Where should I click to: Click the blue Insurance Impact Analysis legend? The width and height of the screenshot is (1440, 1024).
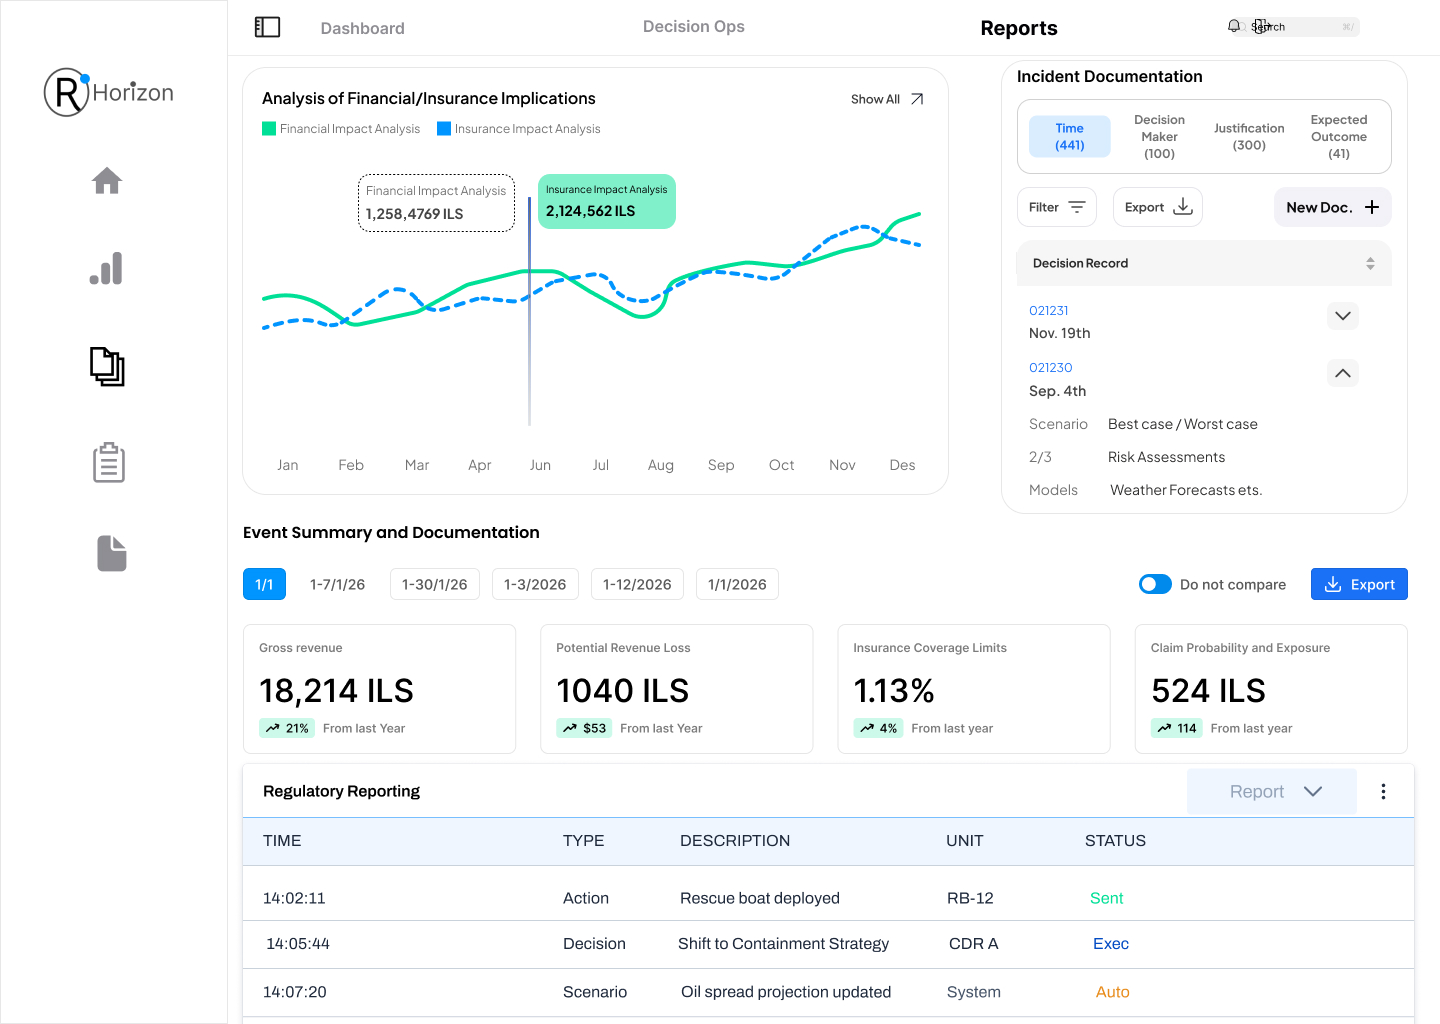[x=519, y=129]
